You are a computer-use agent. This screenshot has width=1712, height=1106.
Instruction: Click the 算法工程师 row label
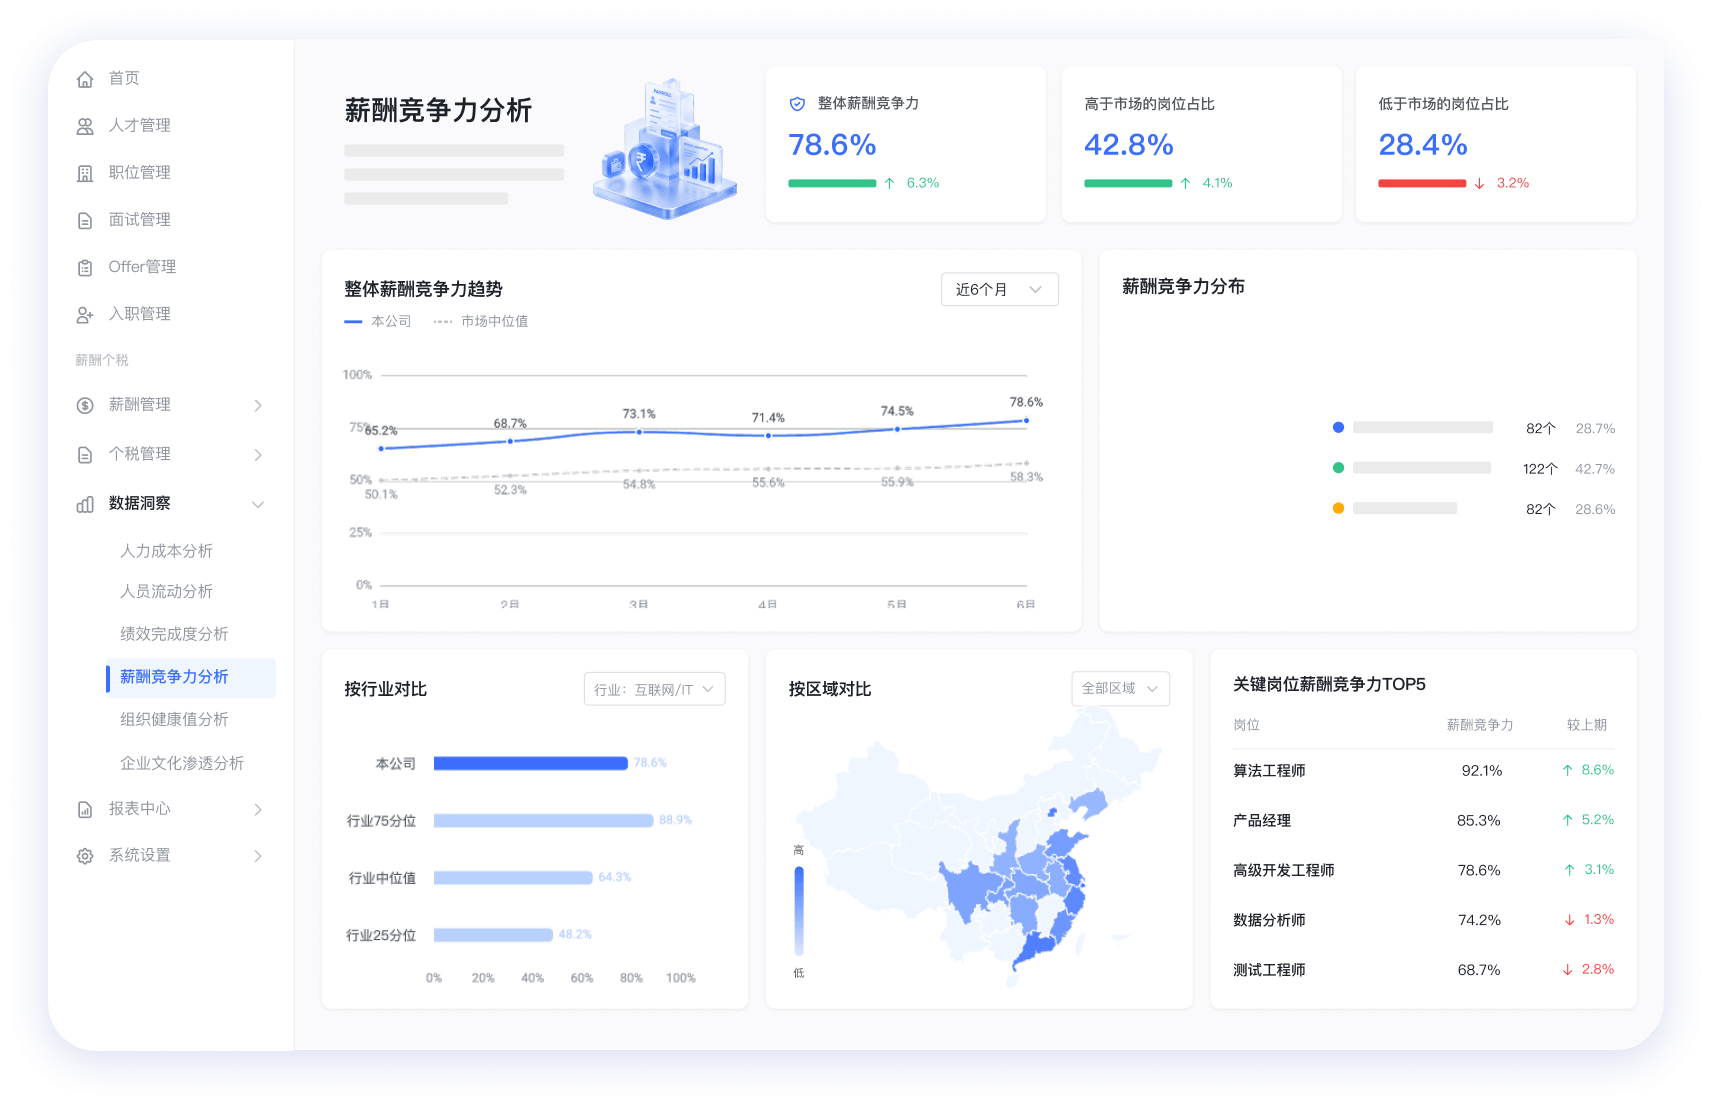tap(1269, 770)
